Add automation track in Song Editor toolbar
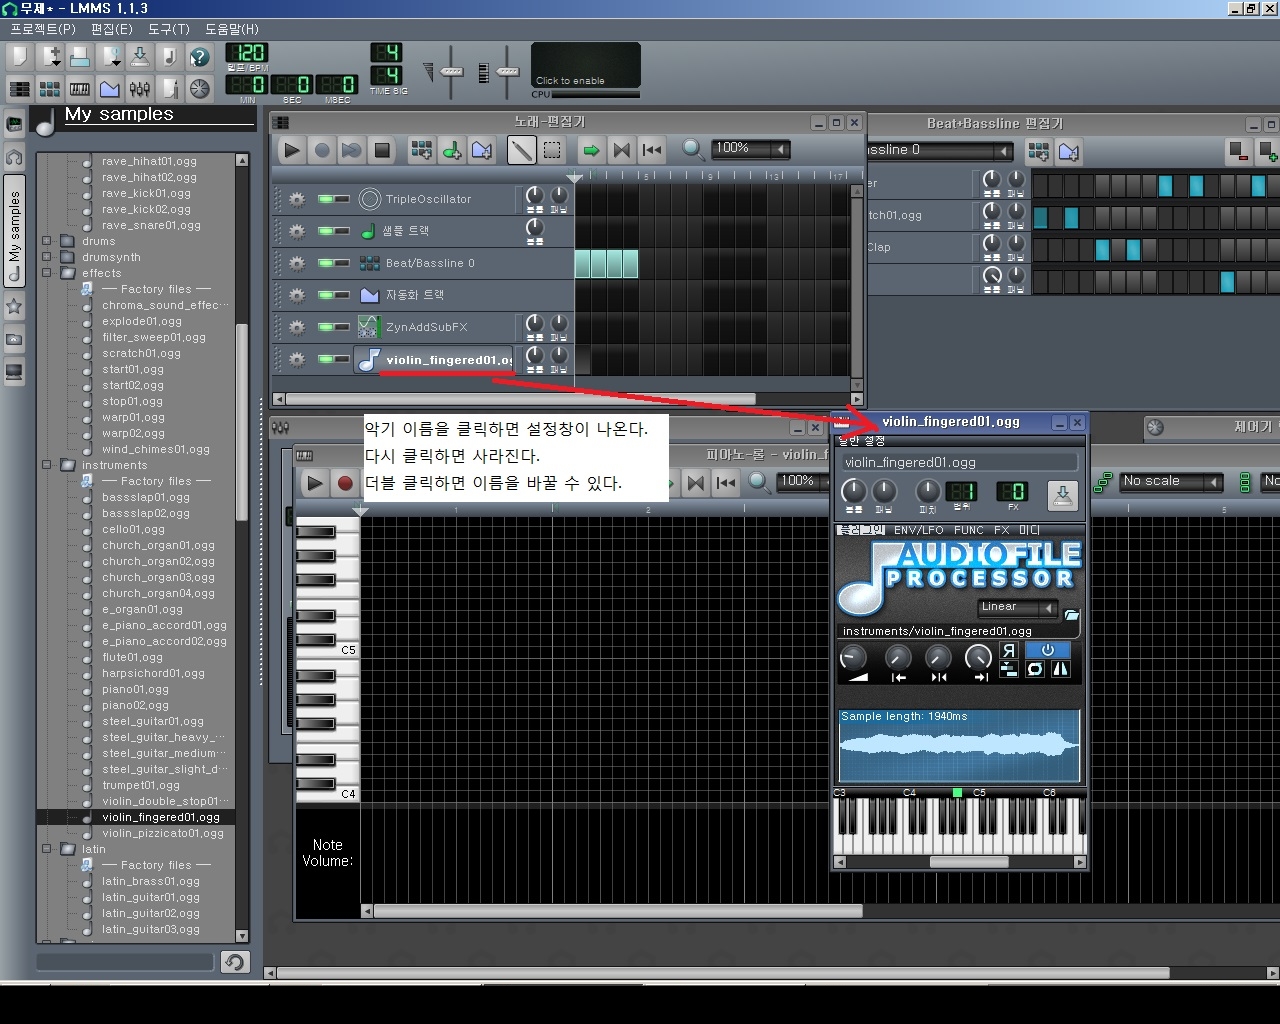Image resolution: width=1280 pixels, height=1024 pixels. tap(482, 151)
